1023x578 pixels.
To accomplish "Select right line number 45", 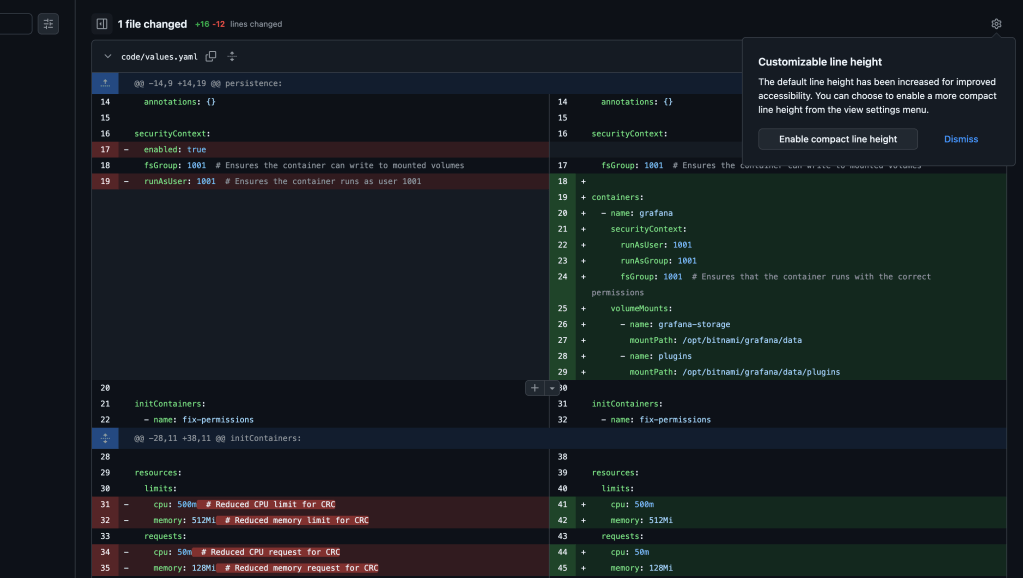I will [562, 568].
